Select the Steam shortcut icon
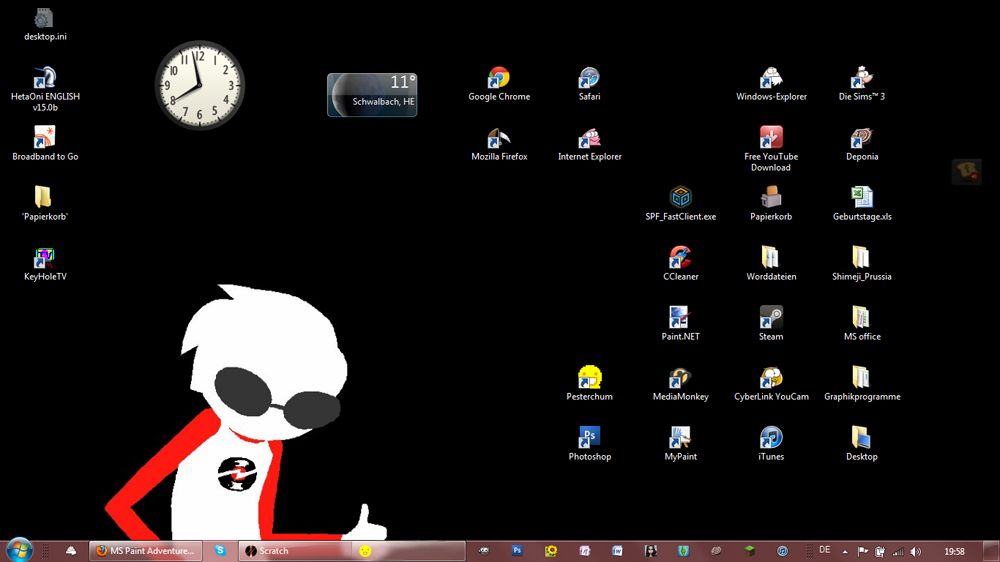 [771, 319]
